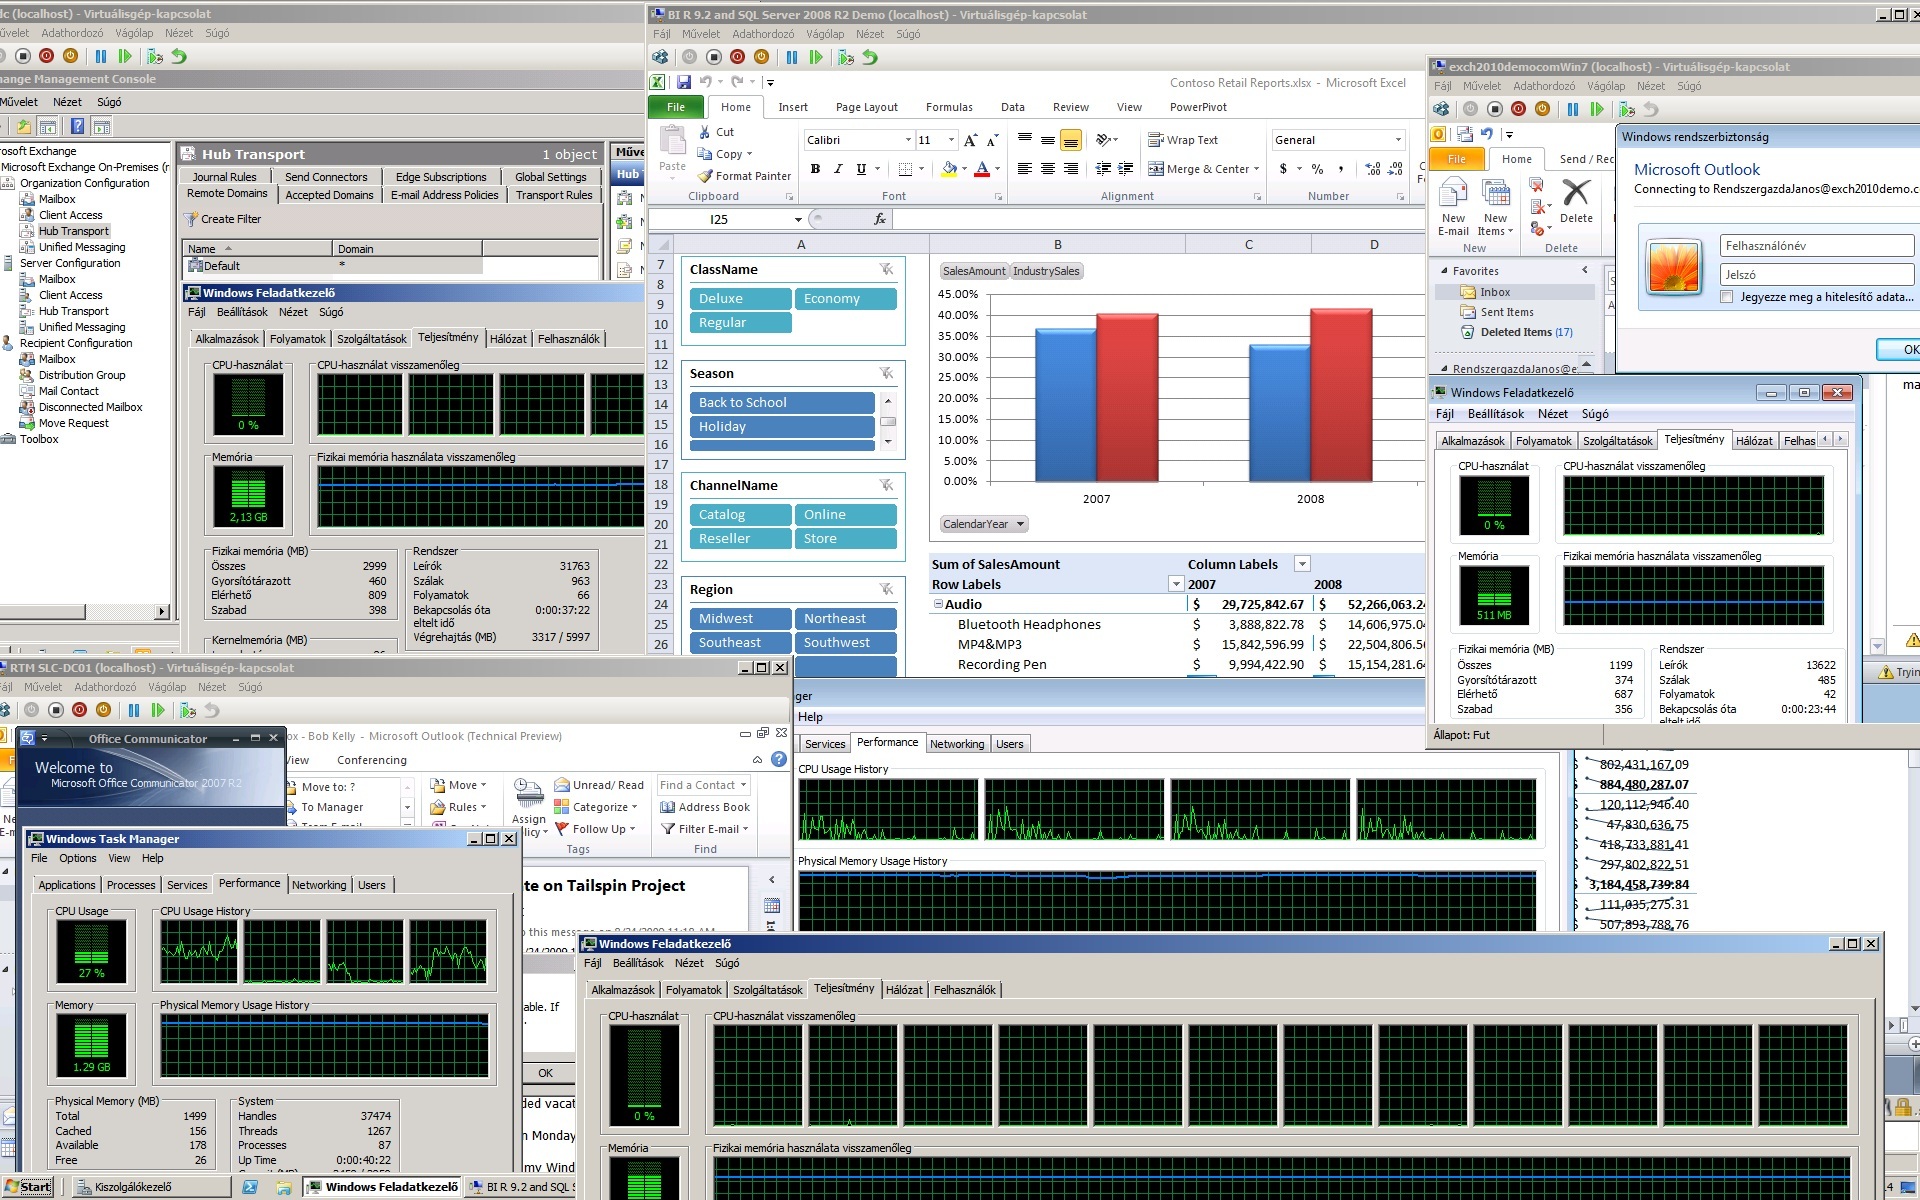The height and width of the screenshot is (1200, 1920).
Task: Select the Format Painter brush in Excel
Action: [705, 176]
